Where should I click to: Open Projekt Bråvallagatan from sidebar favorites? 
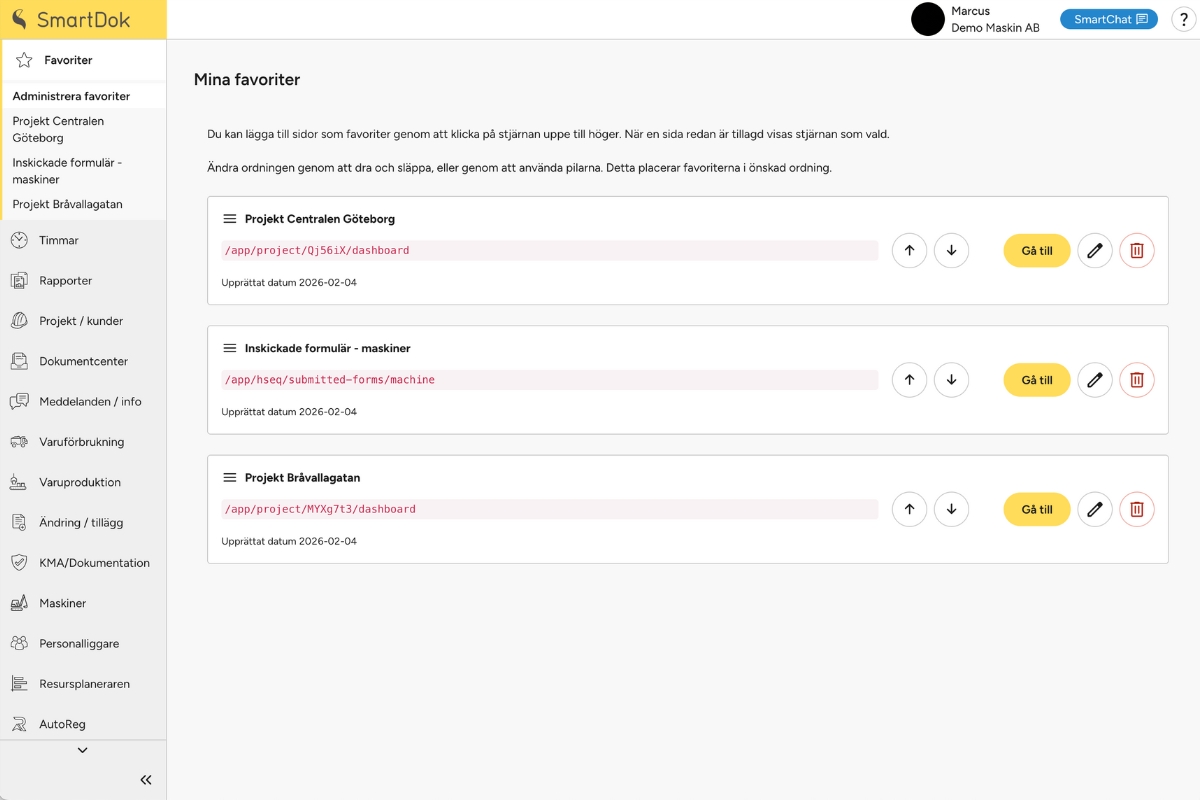(67, 204)
